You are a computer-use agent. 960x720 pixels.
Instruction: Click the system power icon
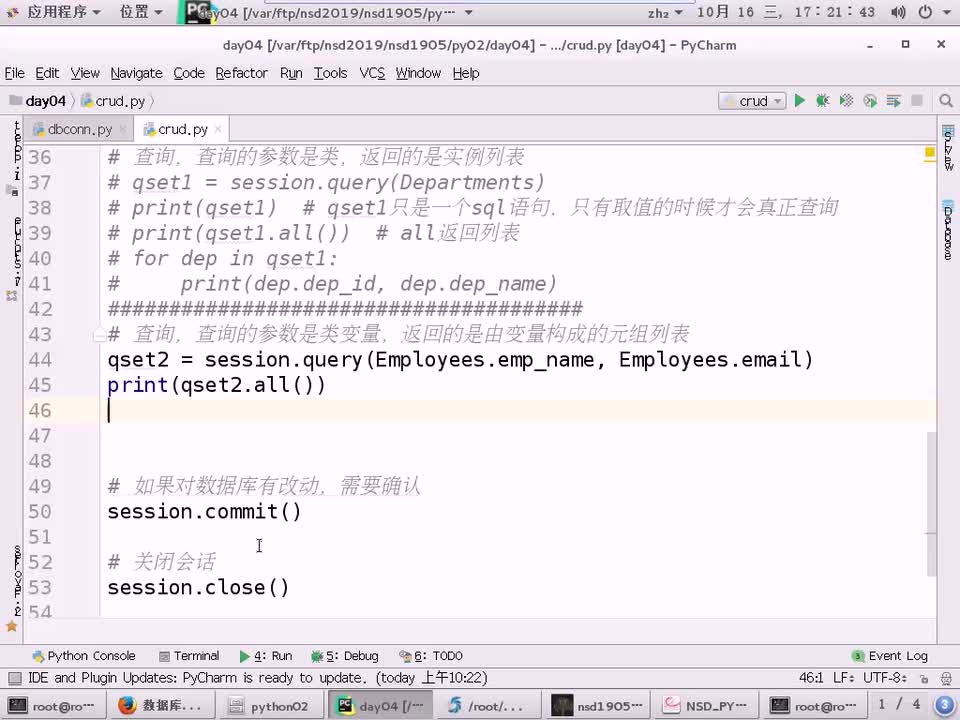click(x=925, y=12)
